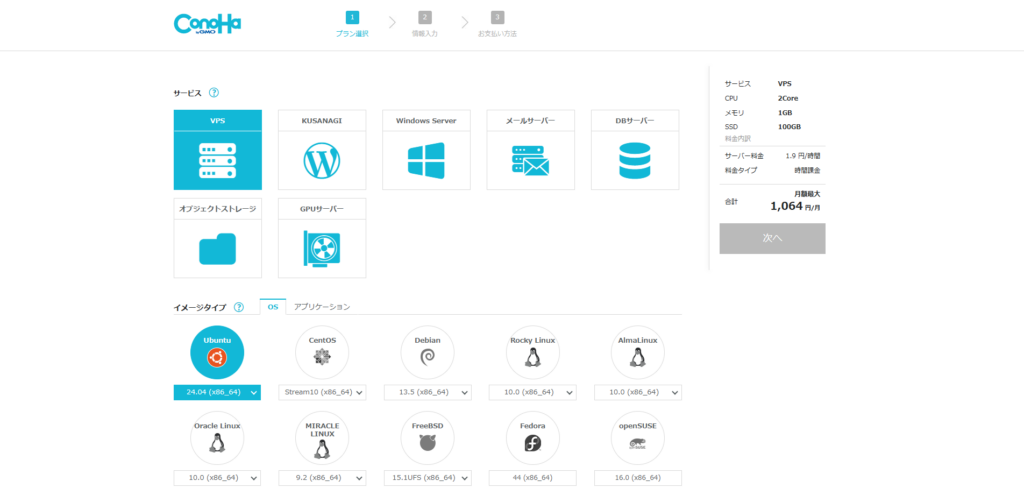
Task: Click the 1.9 円/時間 server fee
Action: coord(803,156)
